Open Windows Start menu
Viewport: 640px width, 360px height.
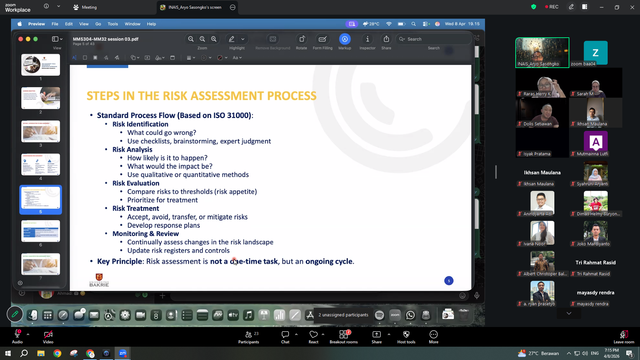coord(8,353)
